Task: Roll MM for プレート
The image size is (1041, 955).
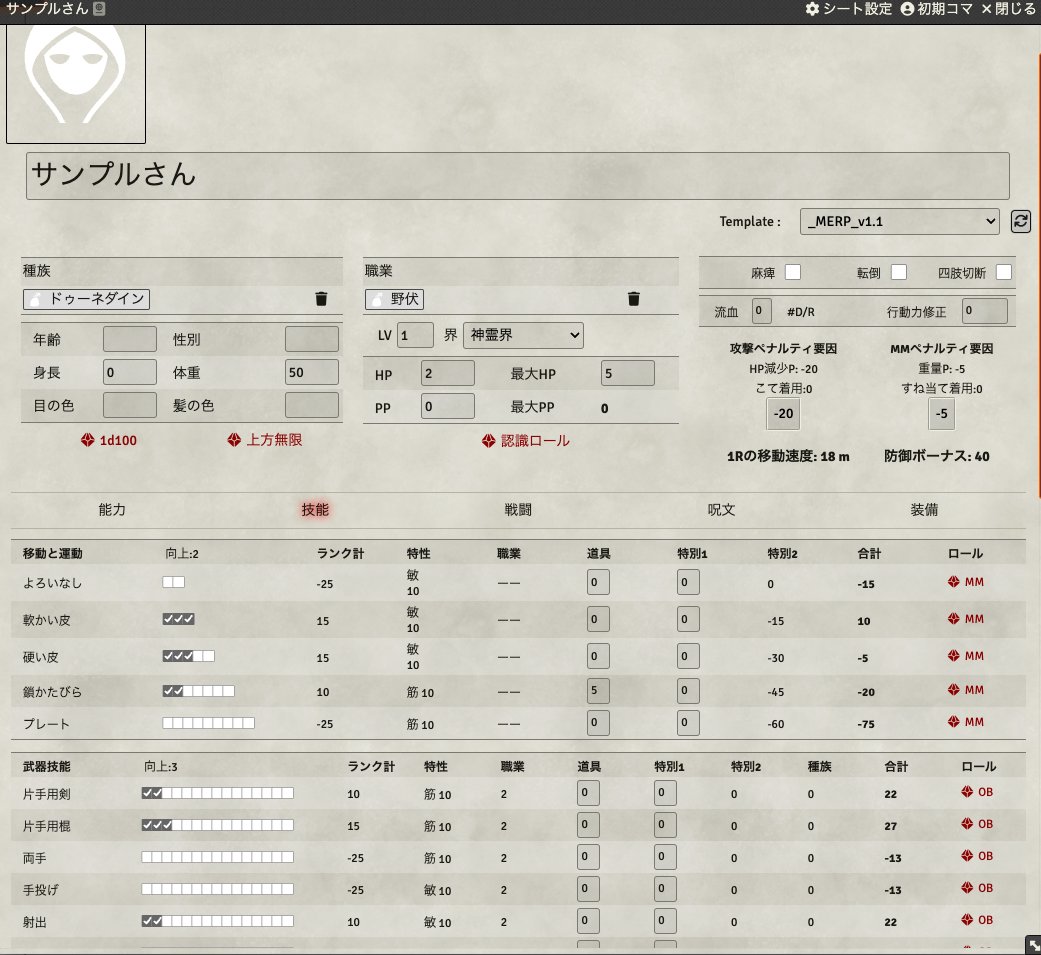Action: coord(965,722)
